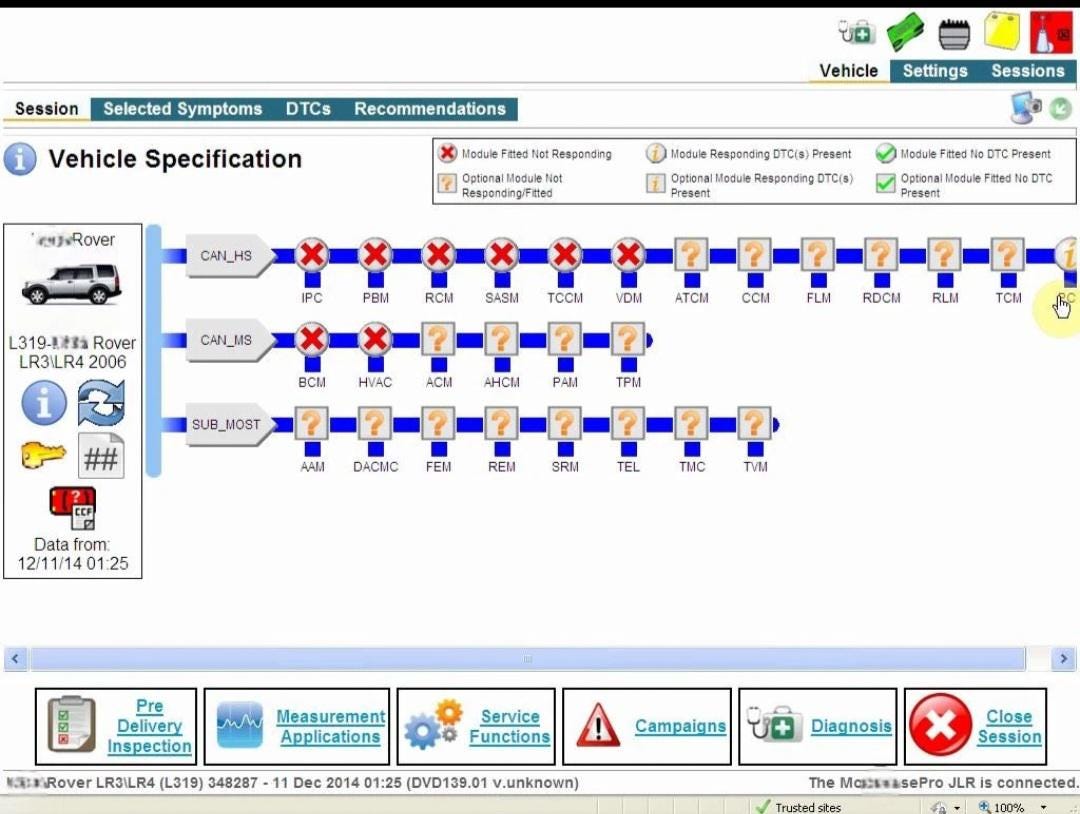Click the refresh vehicle data arrows icon
This screenshot has width=1080, height=814.
[x=101, y=404]
